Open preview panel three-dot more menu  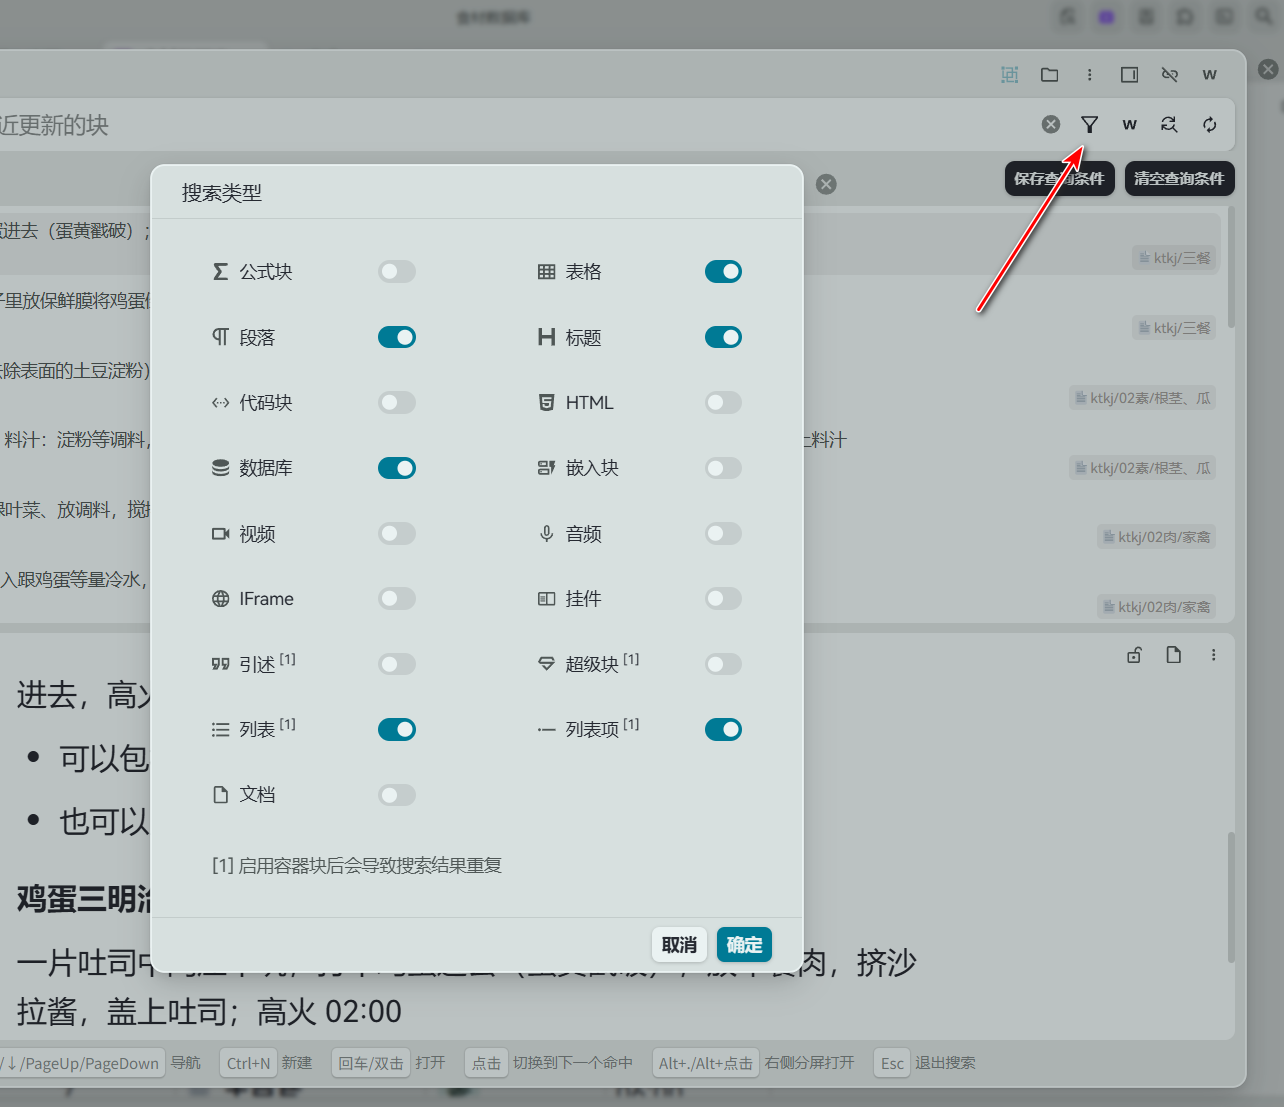tap(1213, 655)
